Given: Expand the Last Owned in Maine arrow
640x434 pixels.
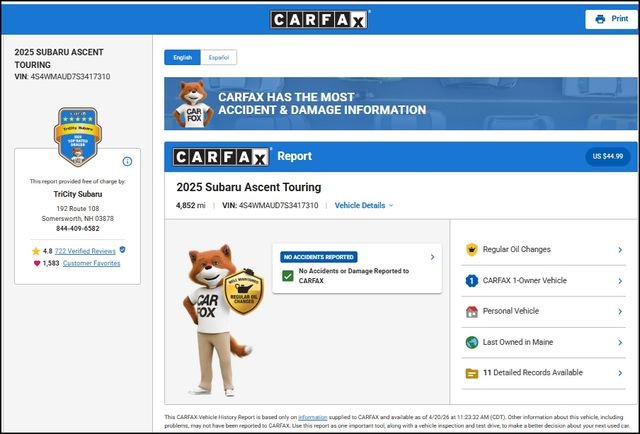Looking at the screenshot, I should [x=621, y=342].
